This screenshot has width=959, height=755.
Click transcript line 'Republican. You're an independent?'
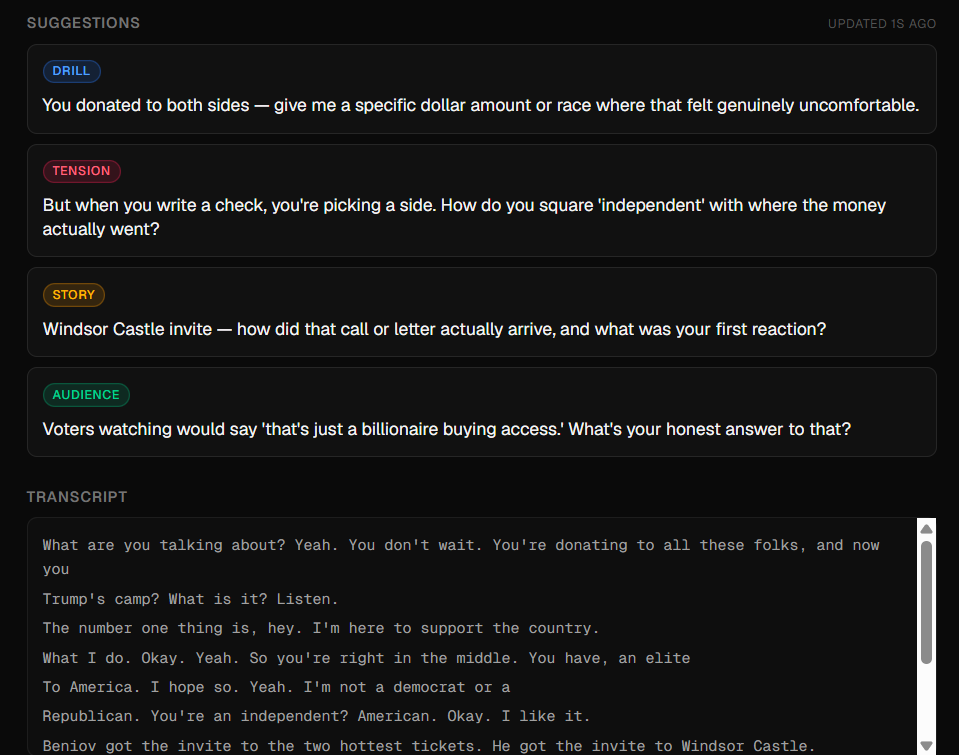(x=316, y=716)
